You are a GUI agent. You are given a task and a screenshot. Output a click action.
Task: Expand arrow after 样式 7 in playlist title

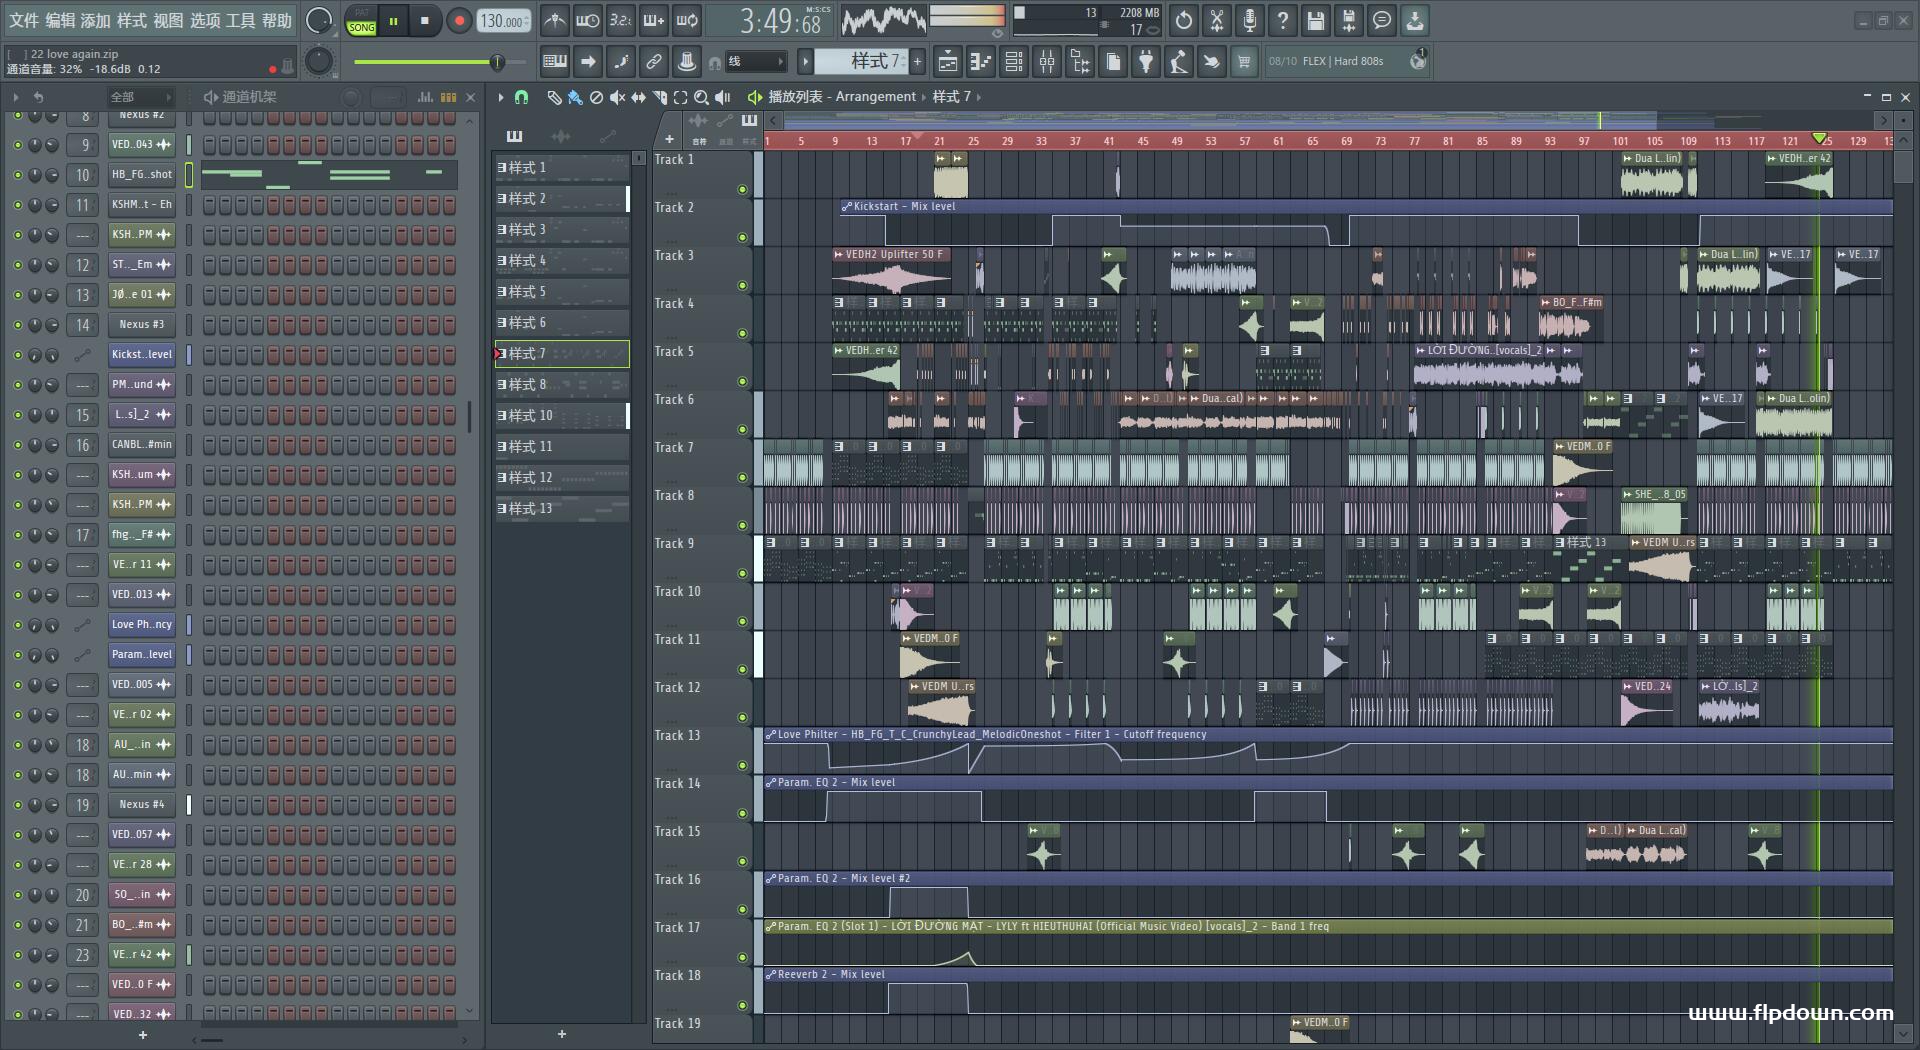click(978, 97)
